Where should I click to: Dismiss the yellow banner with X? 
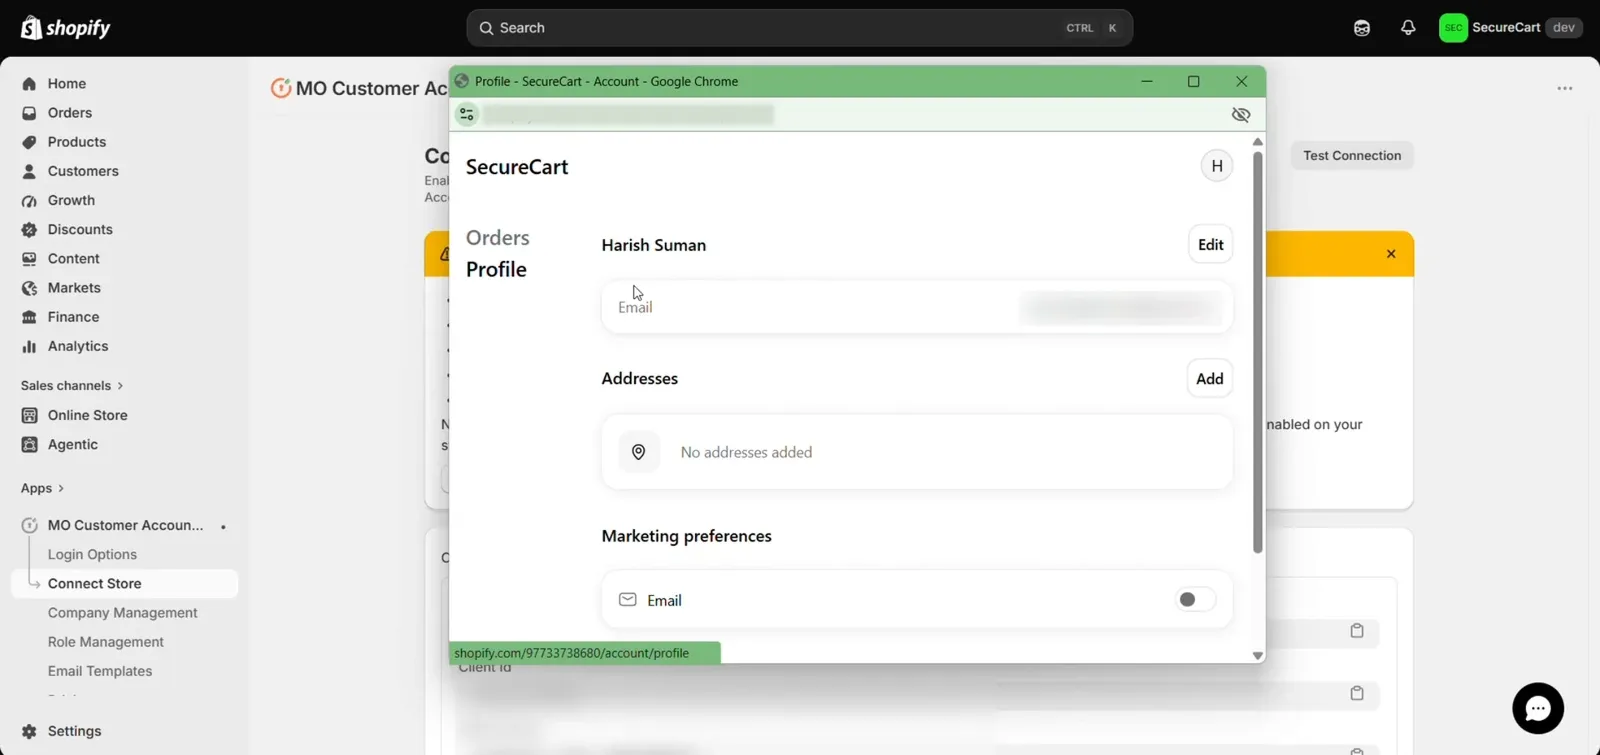click(x=1391, y=254)
